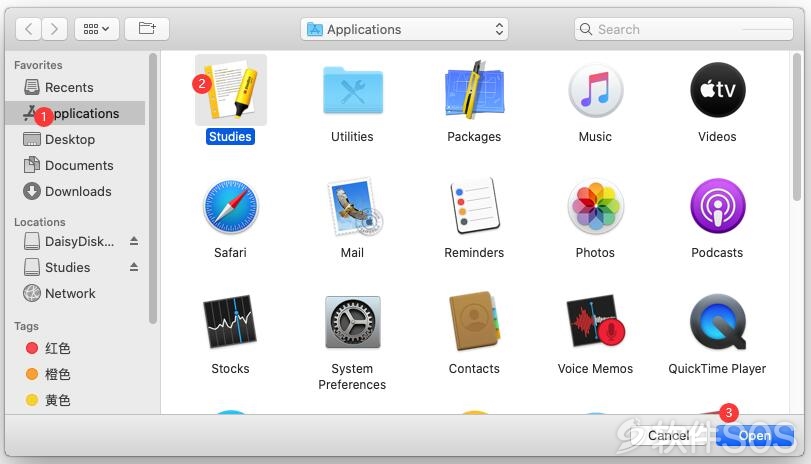Click the Open button
The height and width of the screenshot is (464, 811).
pos(755,436)
